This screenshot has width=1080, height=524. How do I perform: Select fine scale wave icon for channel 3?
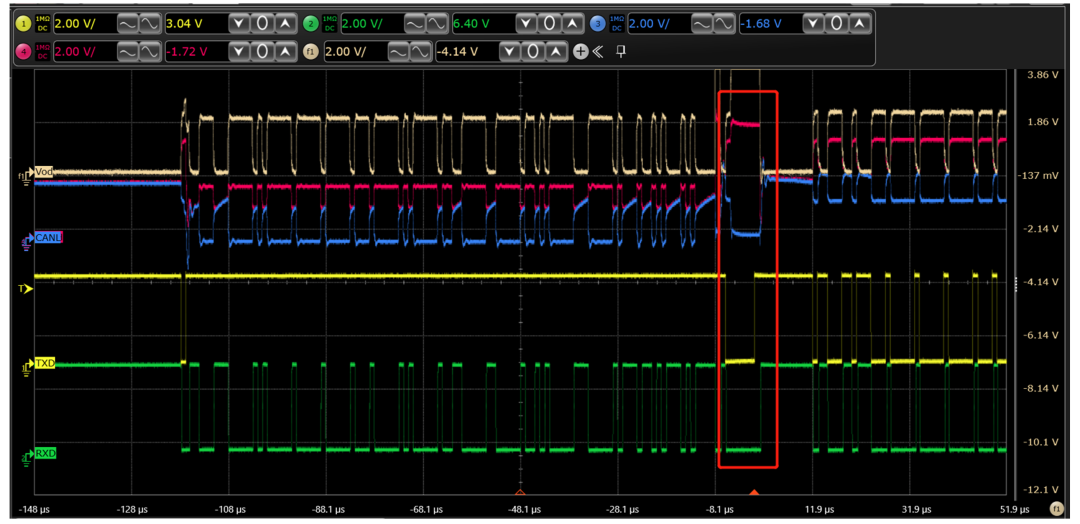tap(724, 23)
